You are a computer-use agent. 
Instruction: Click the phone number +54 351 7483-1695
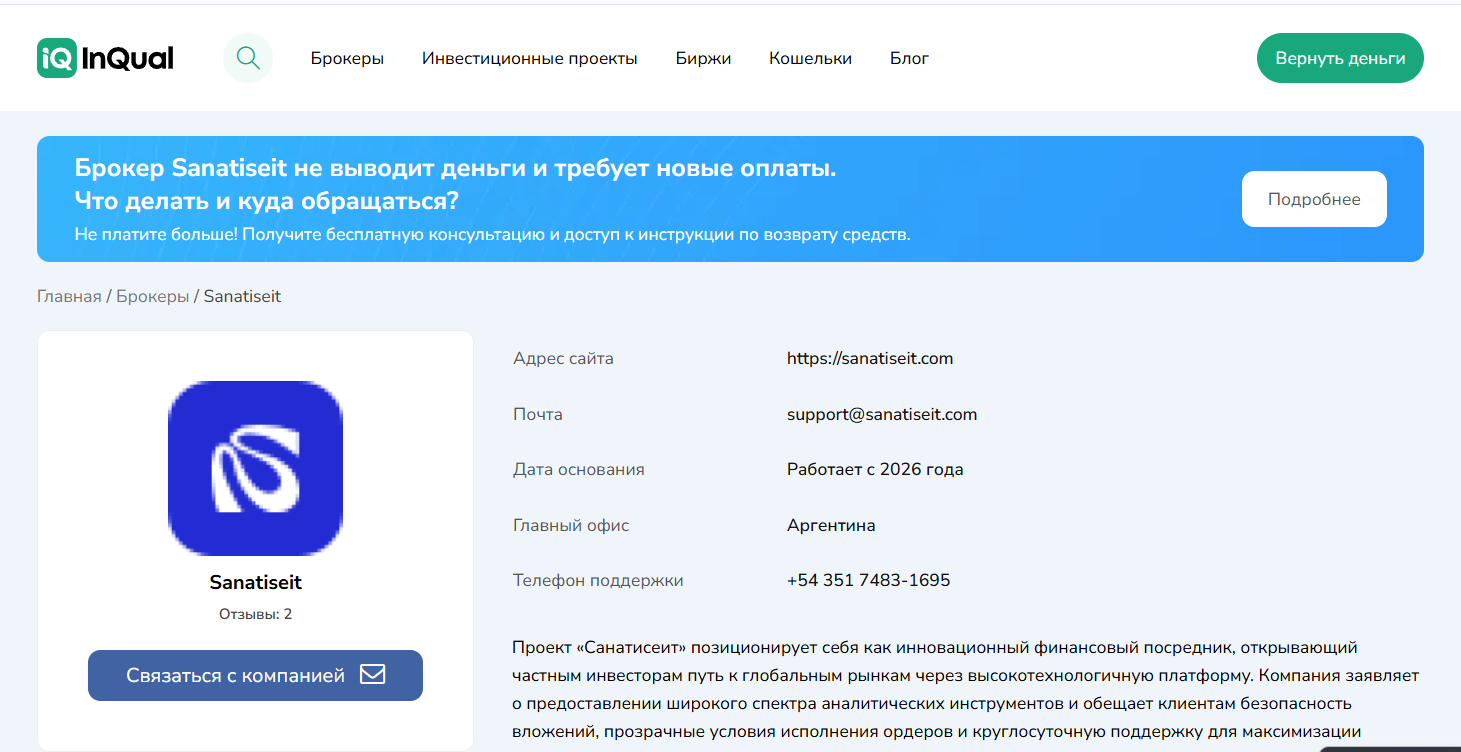(868, 580)
